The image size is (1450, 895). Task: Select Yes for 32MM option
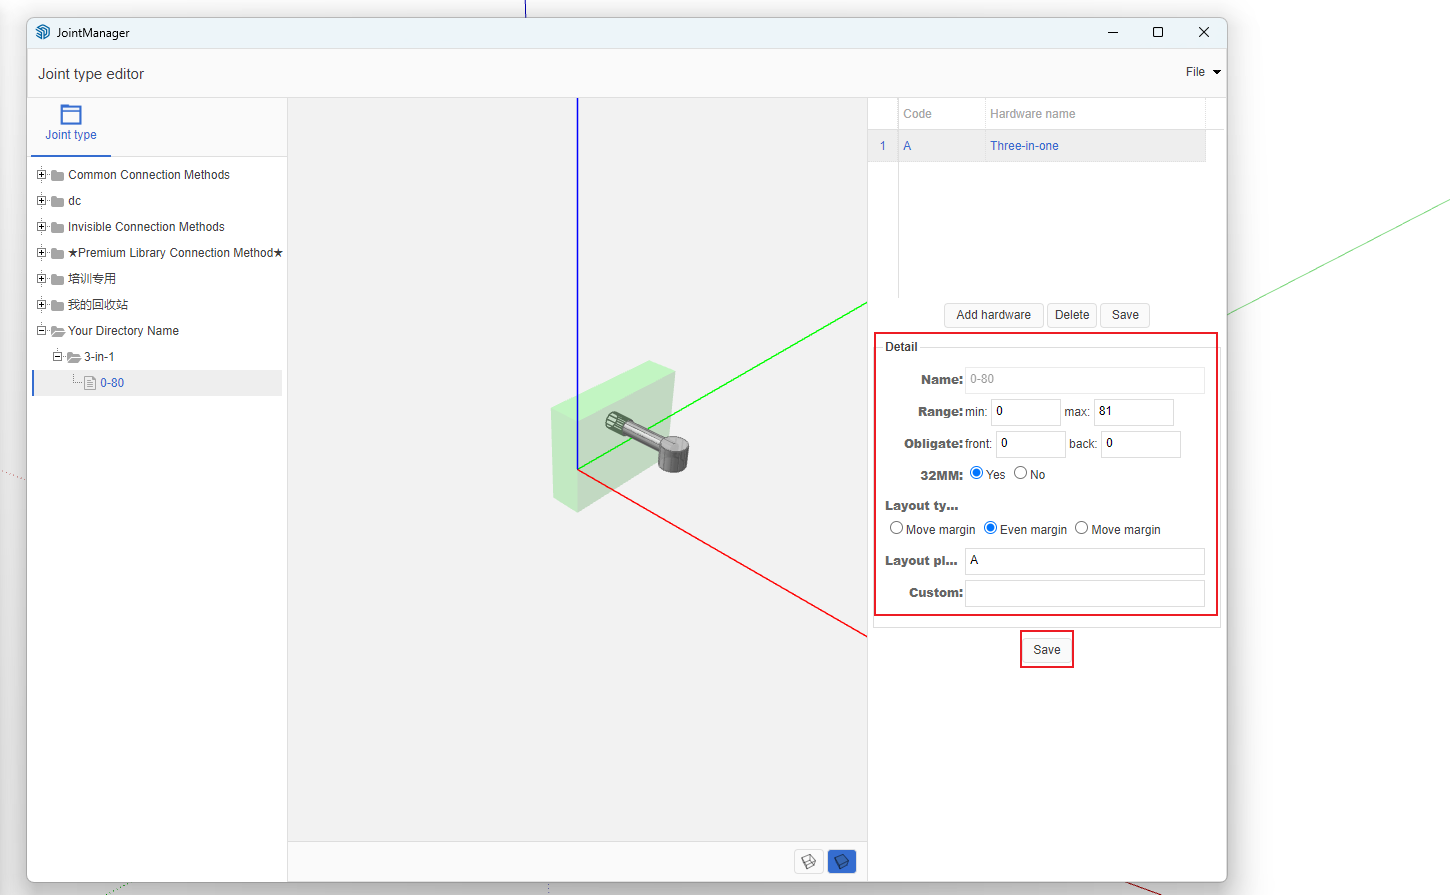[977, 473]
